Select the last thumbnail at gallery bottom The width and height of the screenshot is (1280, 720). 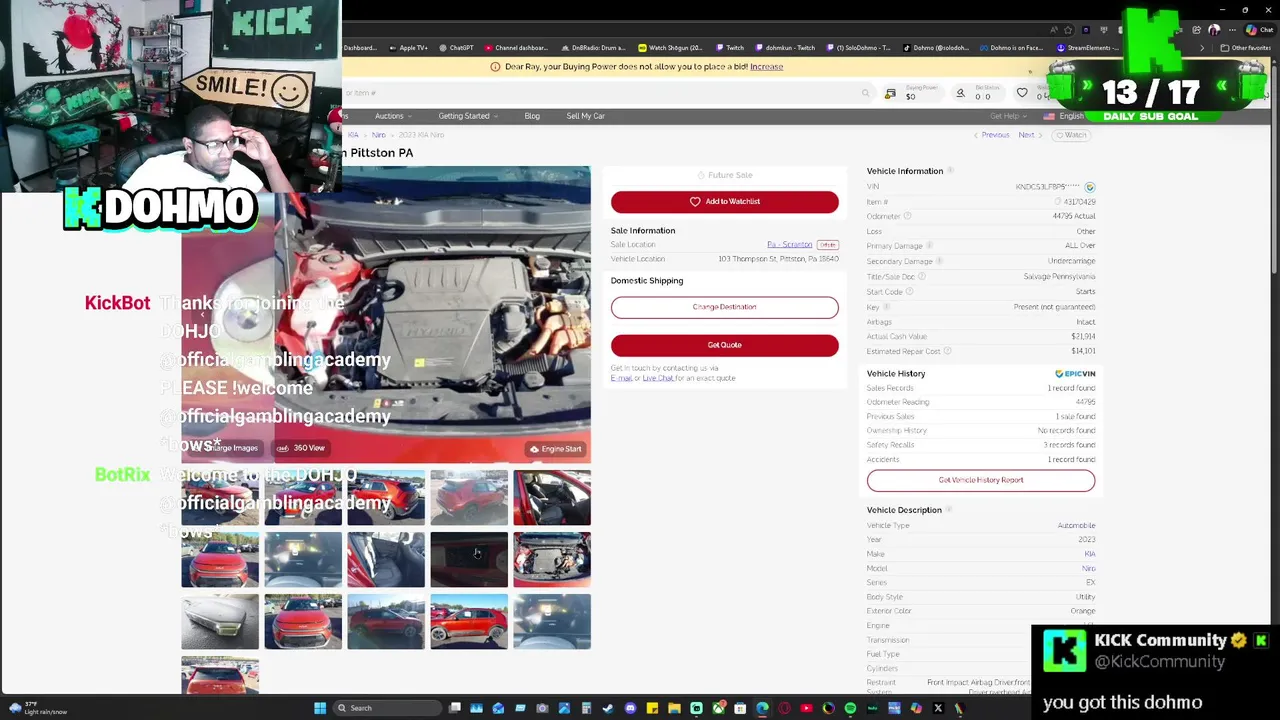tap(220, 675)
